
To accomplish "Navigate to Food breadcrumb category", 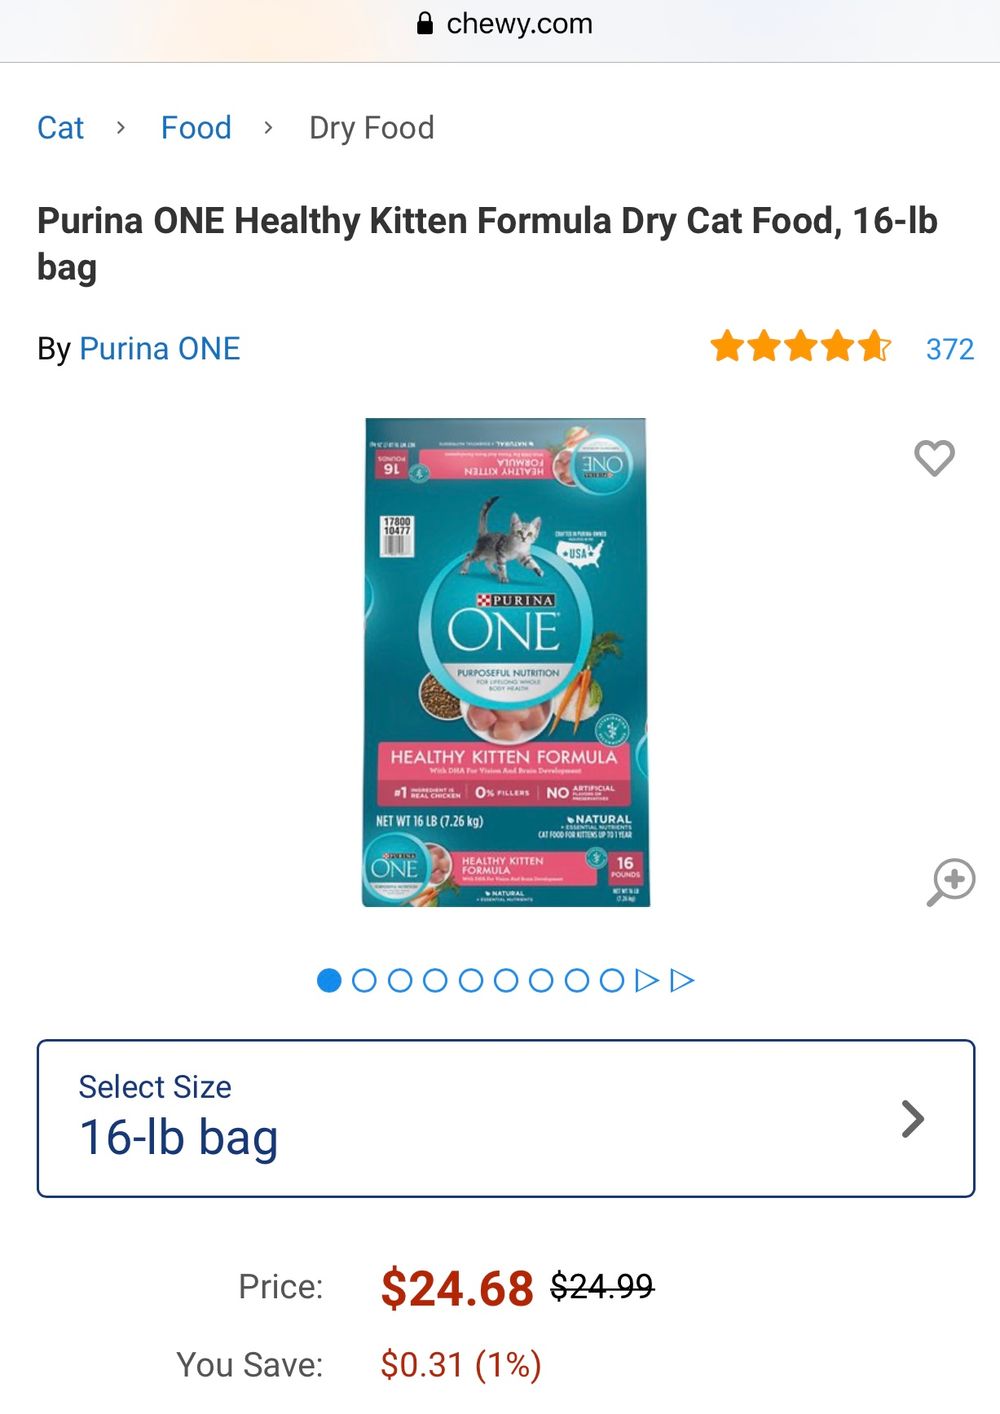I will [196, 128].
